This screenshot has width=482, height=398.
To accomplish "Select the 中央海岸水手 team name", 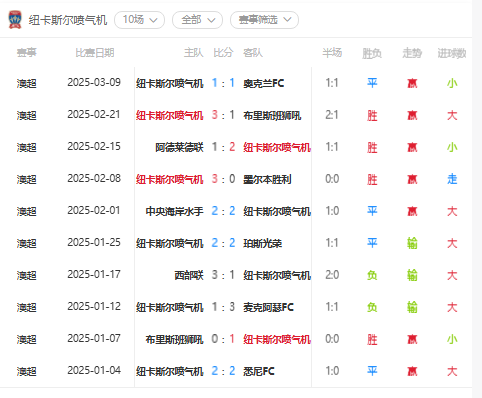I will point(174,211).
